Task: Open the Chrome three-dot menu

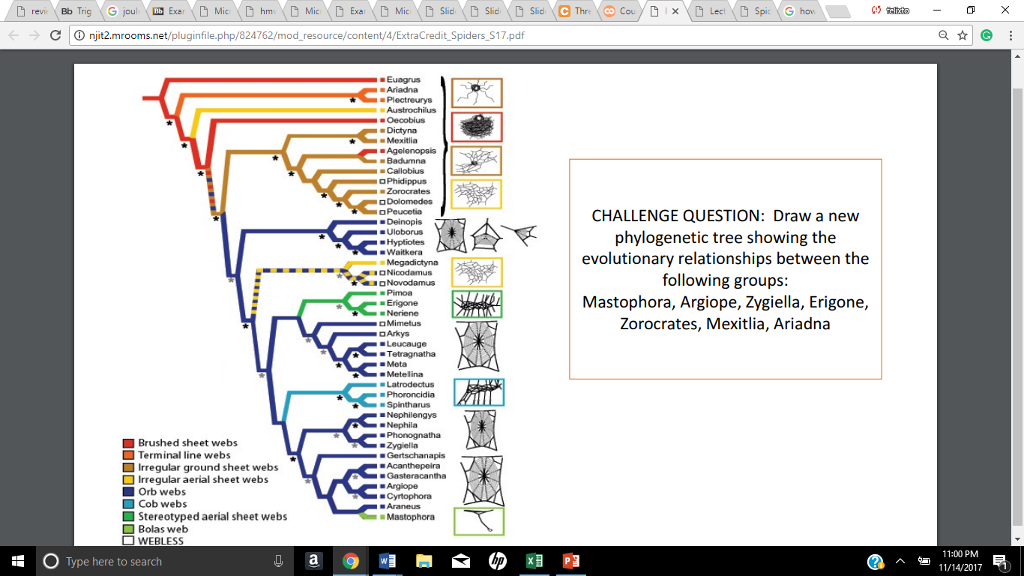Action: pyautogui.click(x=1008, y=35)
